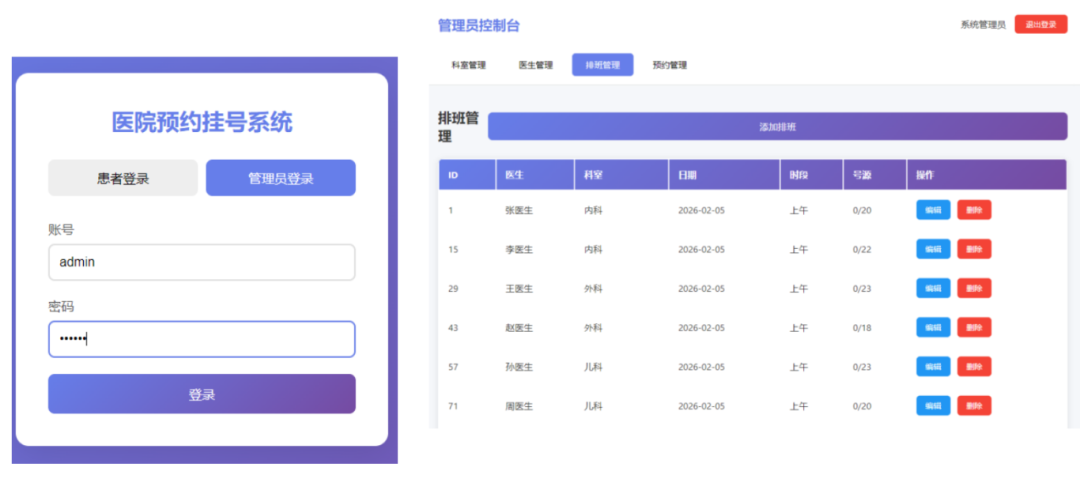1080x479 pixels.
Task: Open the 医生管理 tab
Action: [x=535, y=65]
